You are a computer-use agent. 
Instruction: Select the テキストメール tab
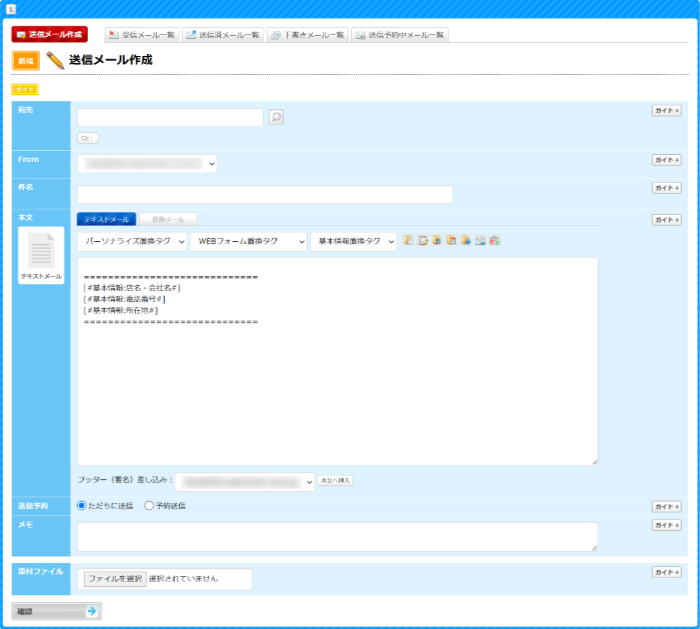[x=106, y=219]
